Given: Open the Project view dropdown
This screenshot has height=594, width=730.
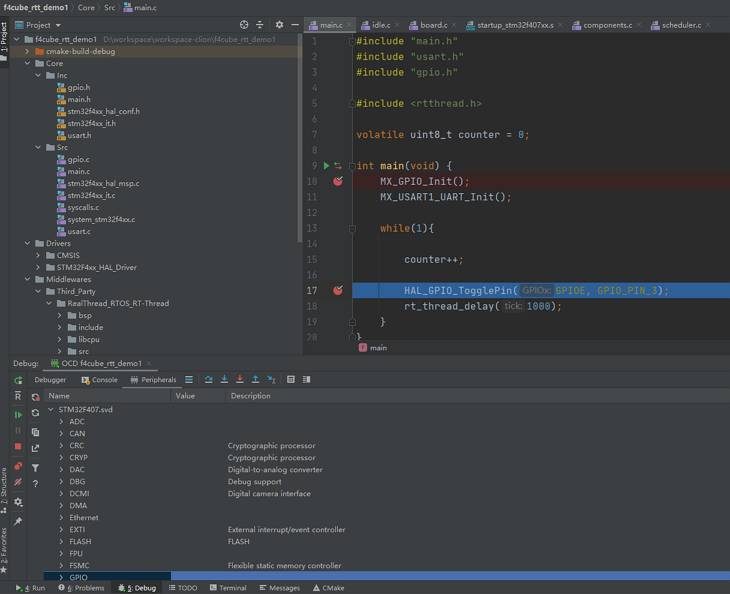Looking at the screenshot, I should pyautogui.click(x=38, y=25).
